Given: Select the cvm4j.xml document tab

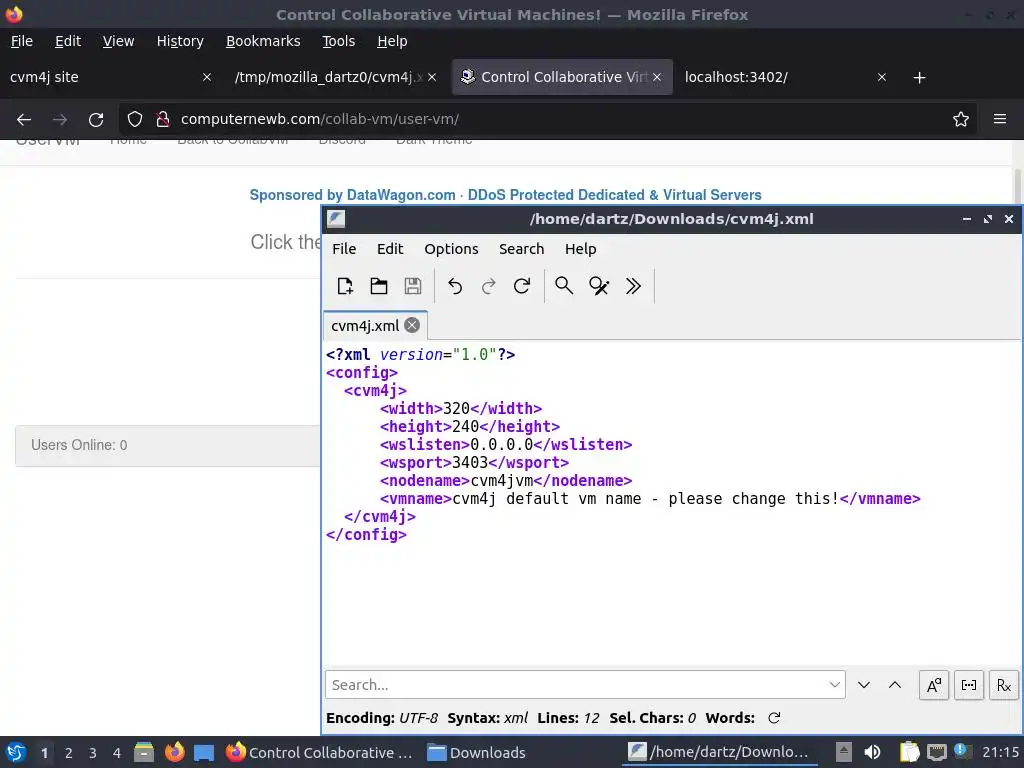Looking at the screenshot, I should pos(365,326).
